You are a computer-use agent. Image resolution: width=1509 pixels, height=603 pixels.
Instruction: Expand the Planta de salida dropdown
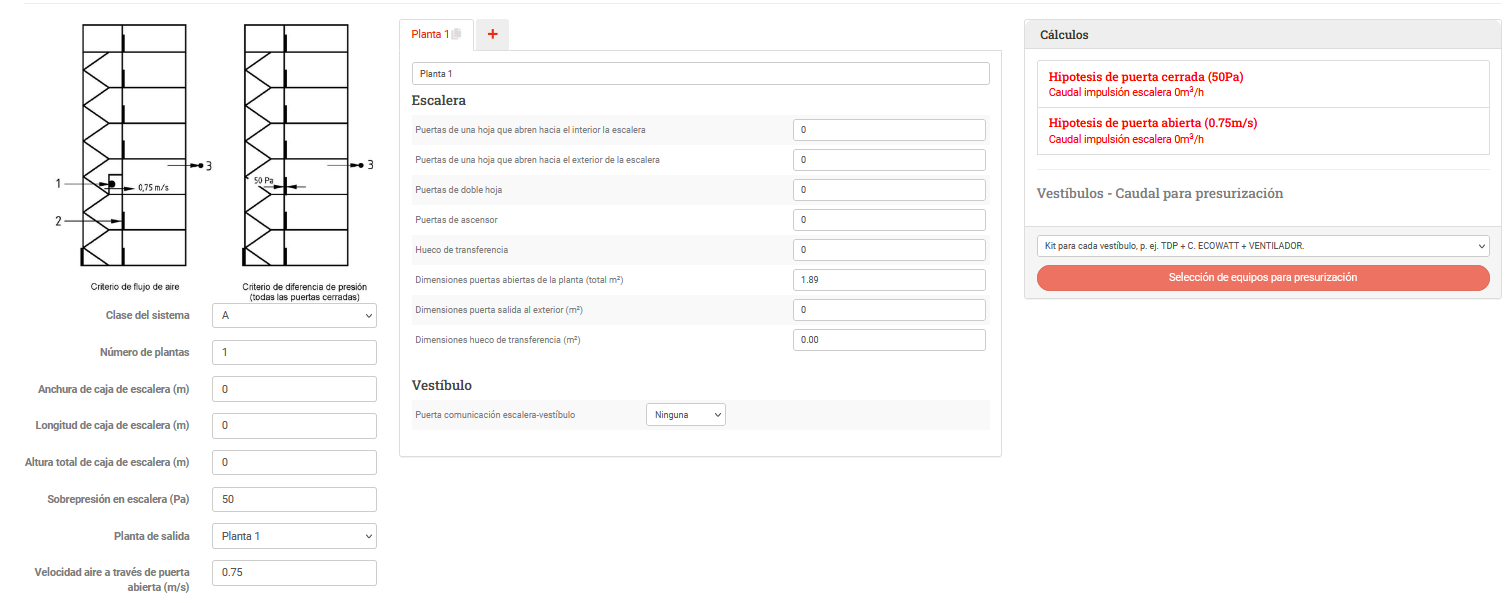point(294,536)
